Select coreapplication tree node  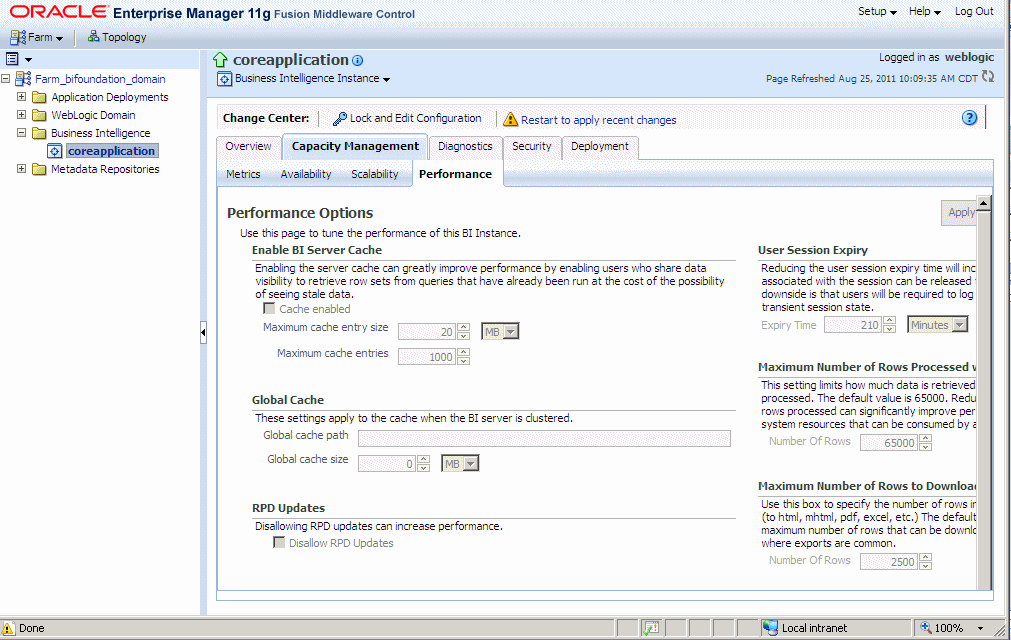pos(112,151)
